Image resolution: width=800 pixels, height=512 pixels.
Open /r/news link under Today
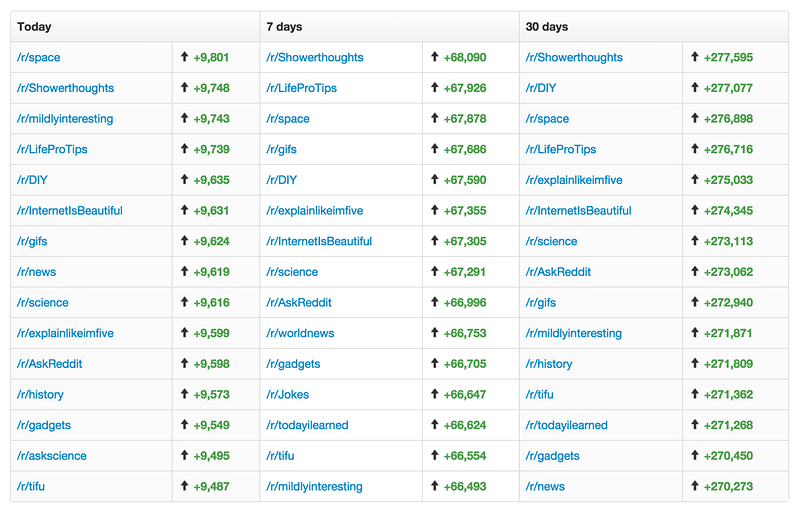[x=36, y=271]
